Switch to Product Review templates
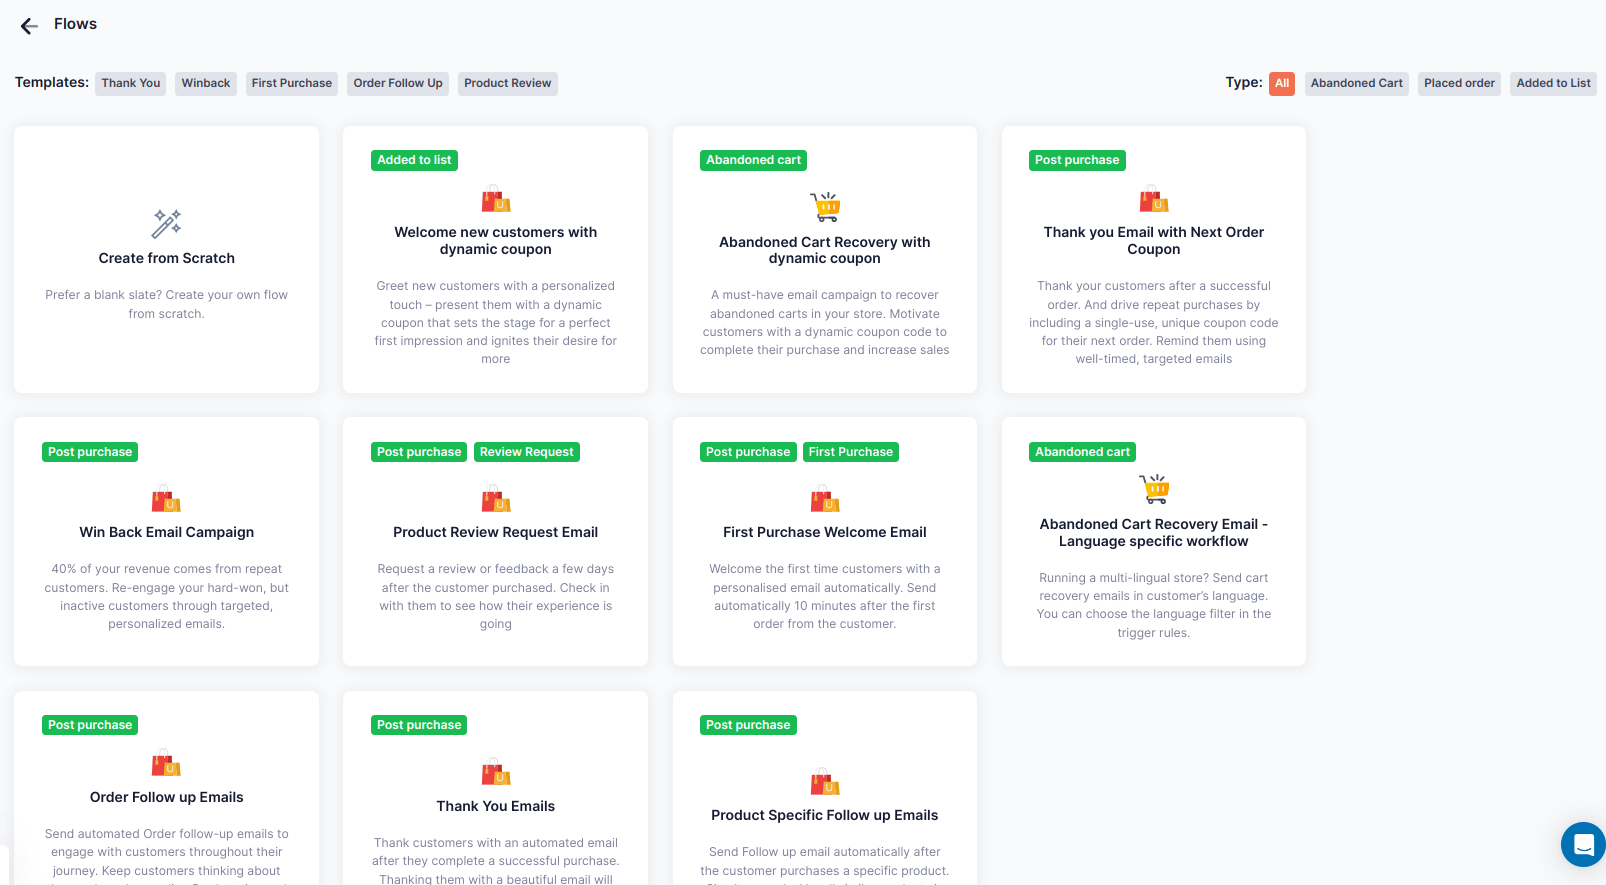The image size is (1606, 885). coord(507,83)
